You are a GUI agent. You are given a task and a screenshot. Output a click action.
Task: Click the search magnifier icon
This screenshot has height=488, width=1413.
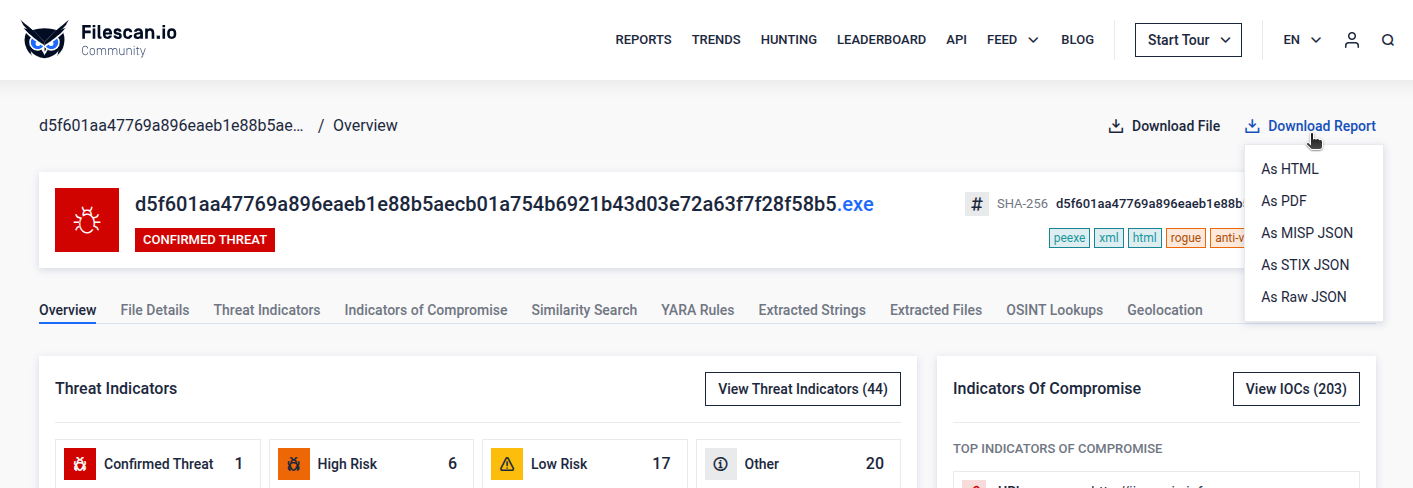[1388, 40]
